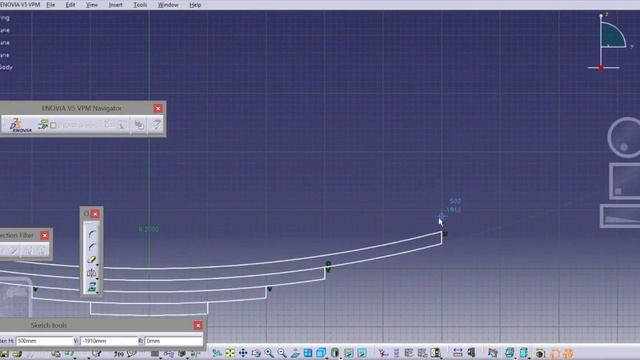Click the open folder icon at bottom-left
The image size is (640, 360).
coord(17,354)
